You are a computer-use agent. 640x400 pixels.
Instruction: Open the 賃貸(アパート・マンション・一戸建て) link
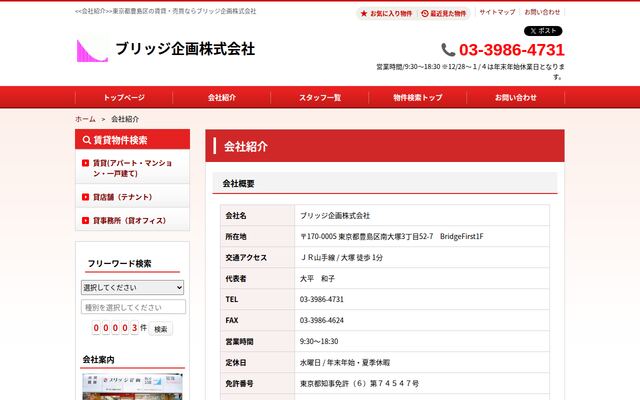[132, 168]
